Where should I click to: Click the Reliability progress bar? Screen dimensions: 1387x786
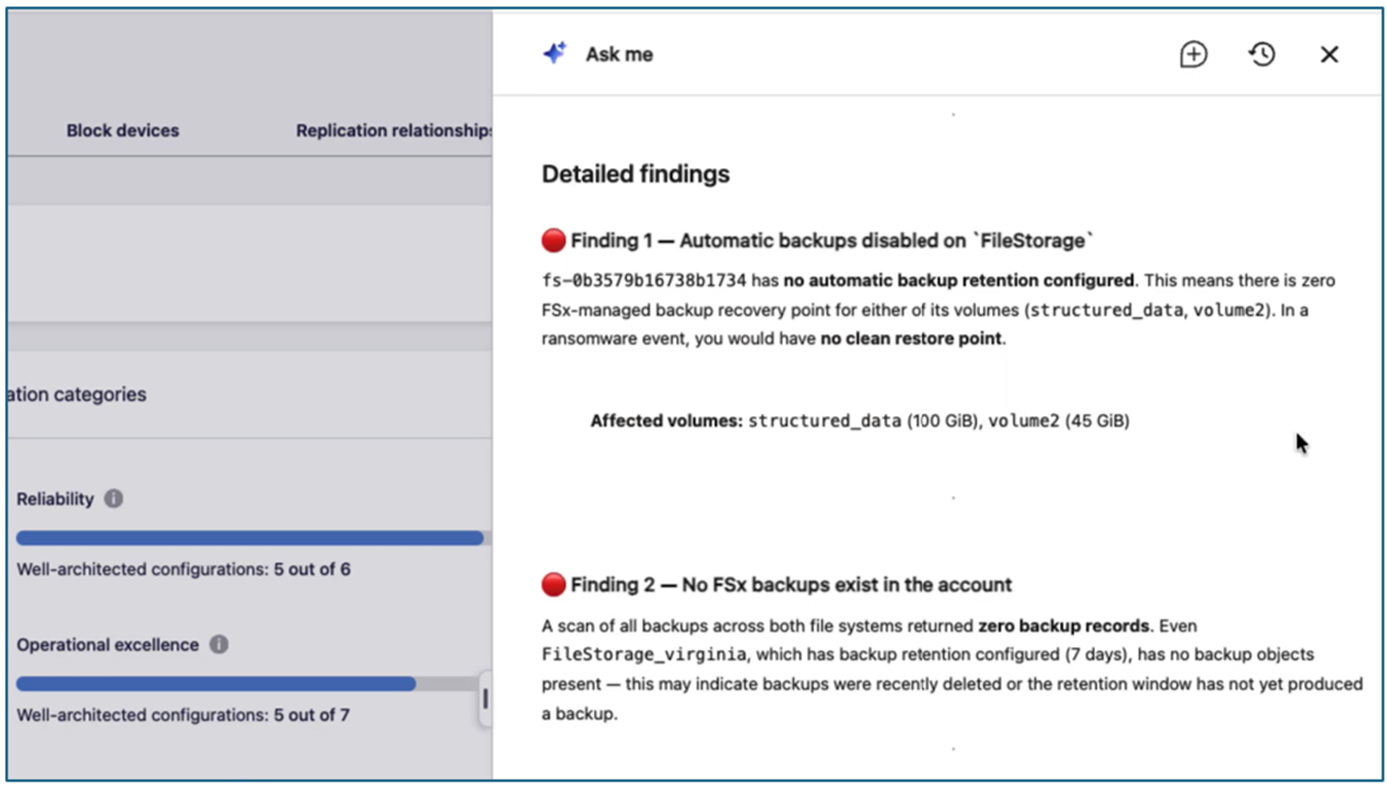click(x=251, y=538)
